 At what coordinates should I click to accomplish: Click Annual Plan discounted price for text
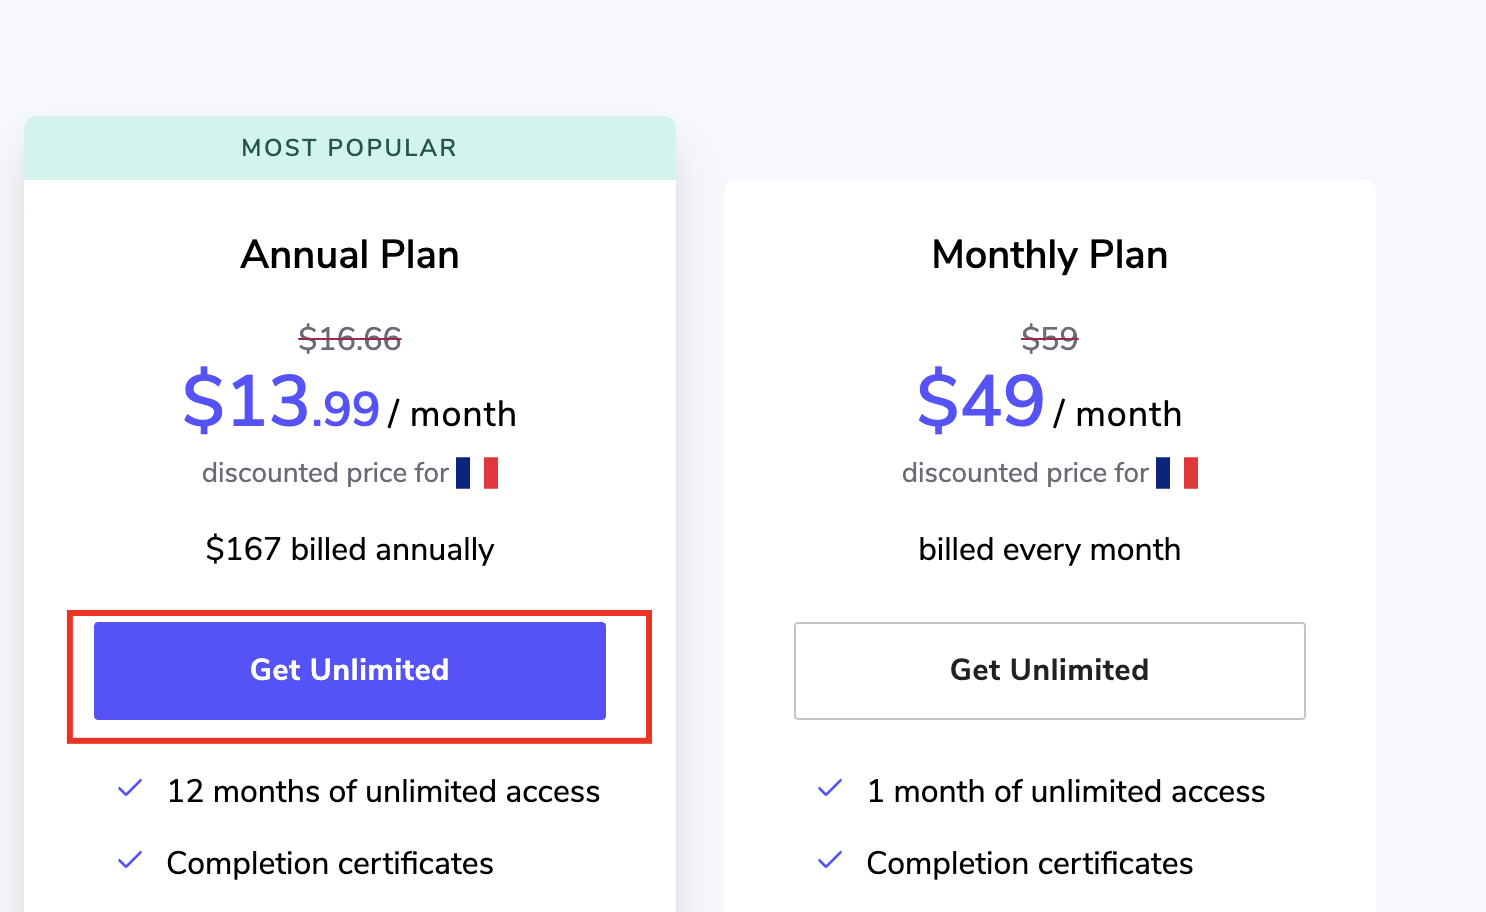point(326,473)
